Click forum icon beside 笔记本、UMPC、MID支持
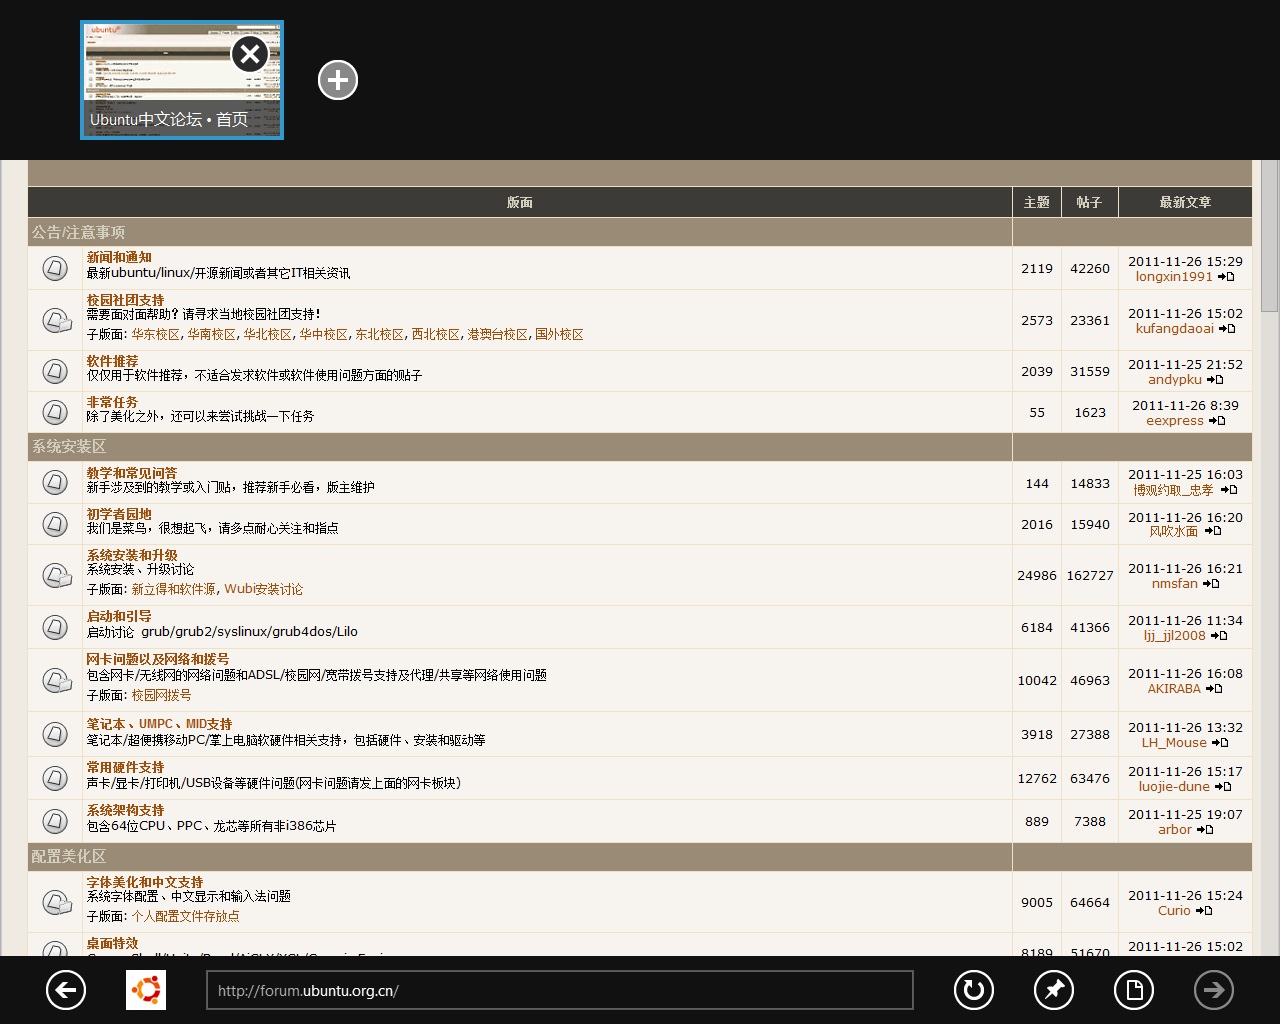This screenshot has height=1024, width=1280. tap(55, 734)
